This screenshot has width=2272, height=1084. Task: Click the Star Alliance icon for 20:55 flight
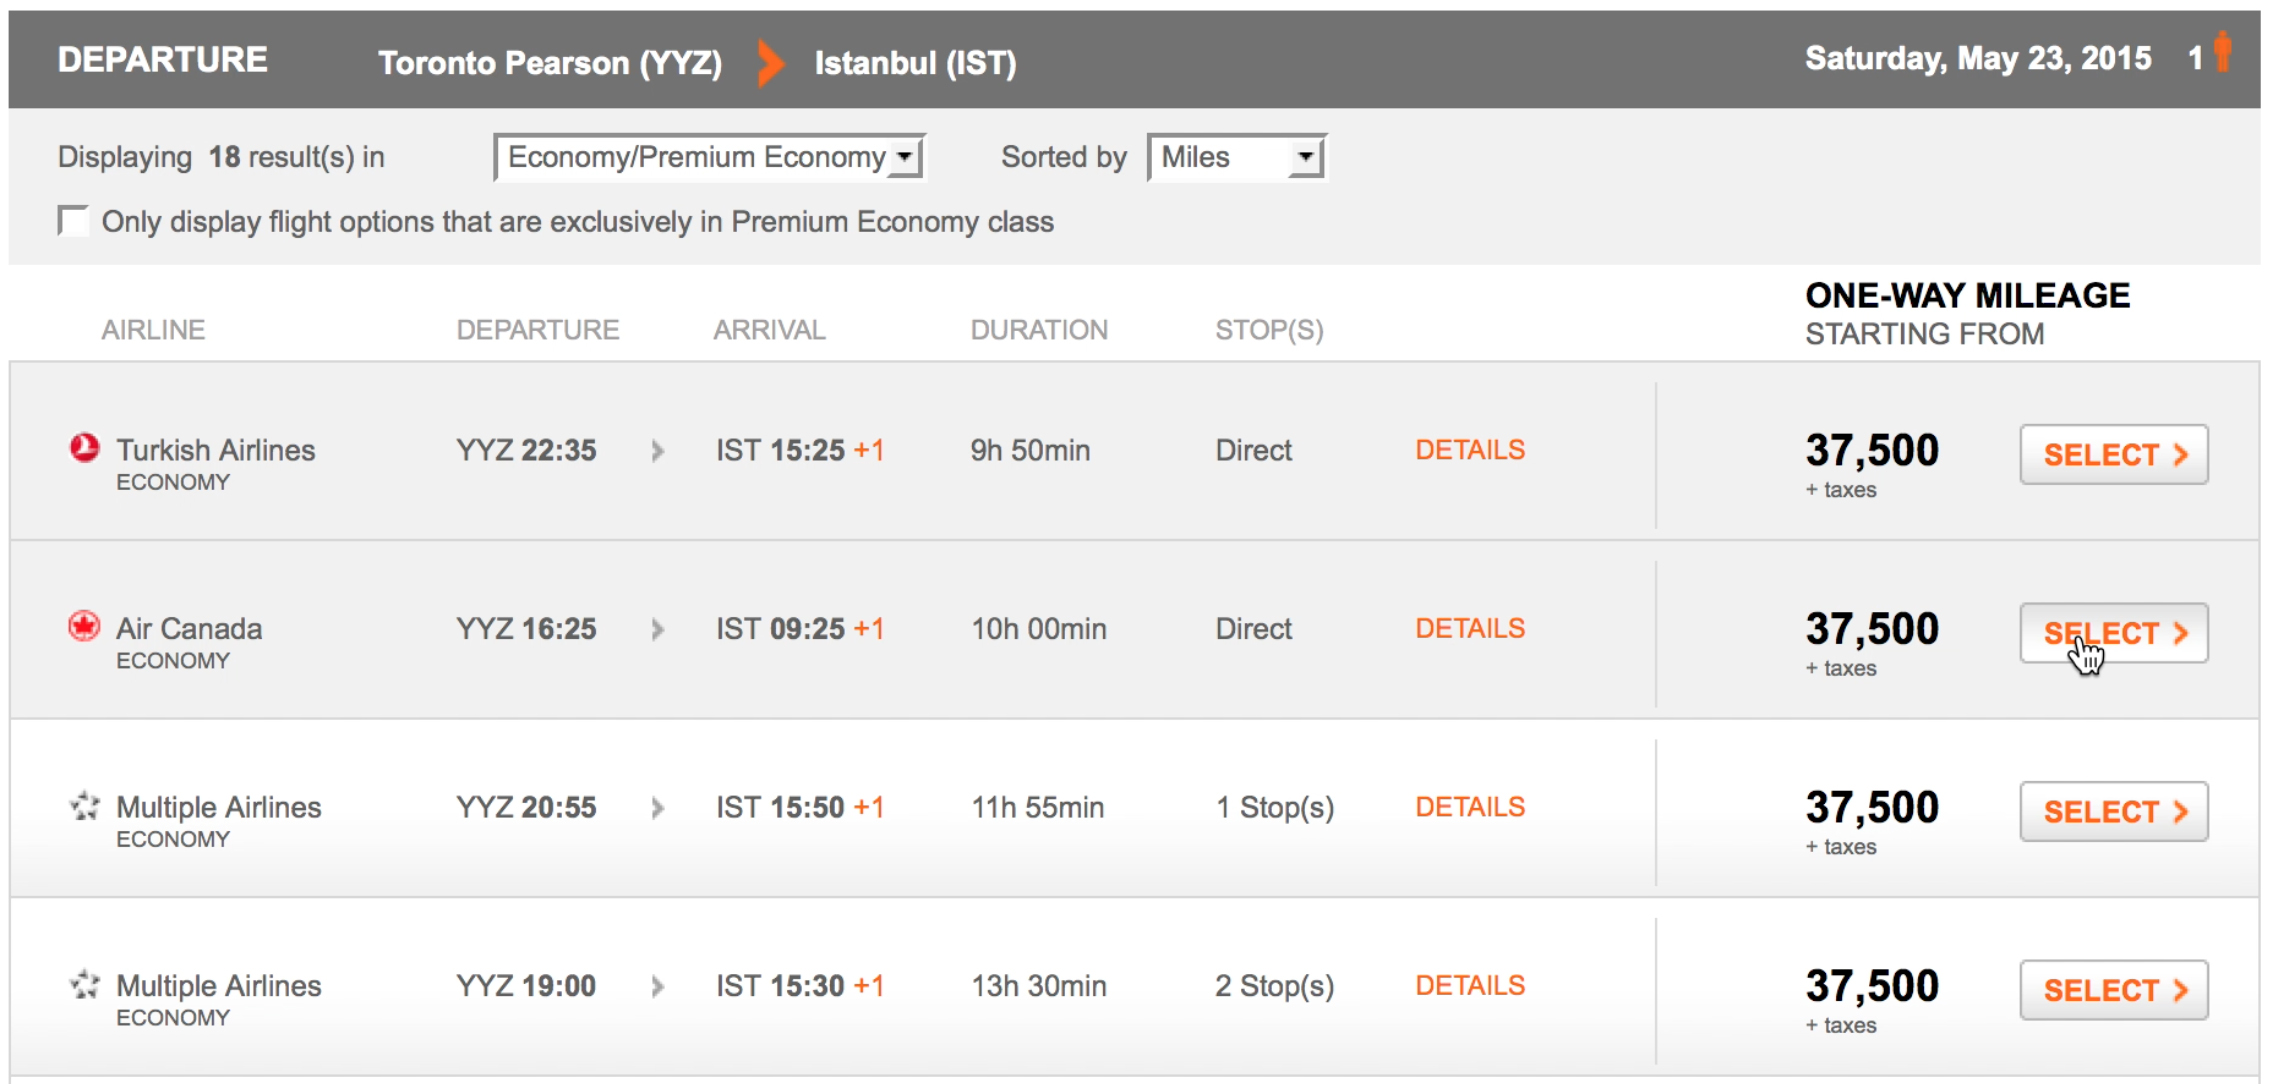85,805
